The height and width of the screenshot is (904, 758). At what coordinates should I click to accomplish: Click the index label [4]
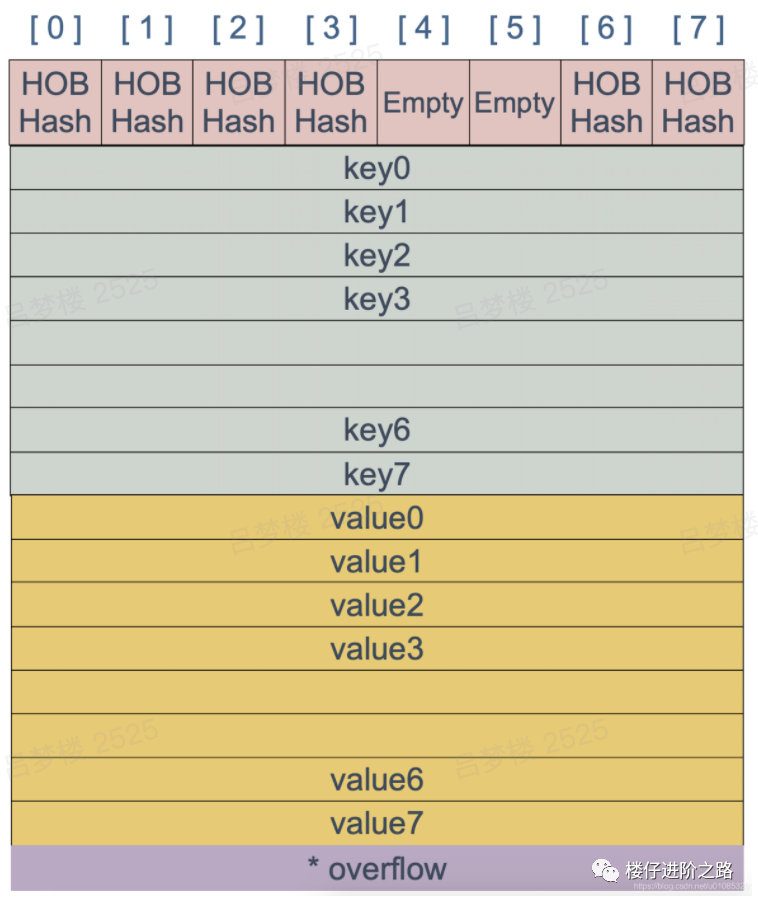click(x=424, y=29)
